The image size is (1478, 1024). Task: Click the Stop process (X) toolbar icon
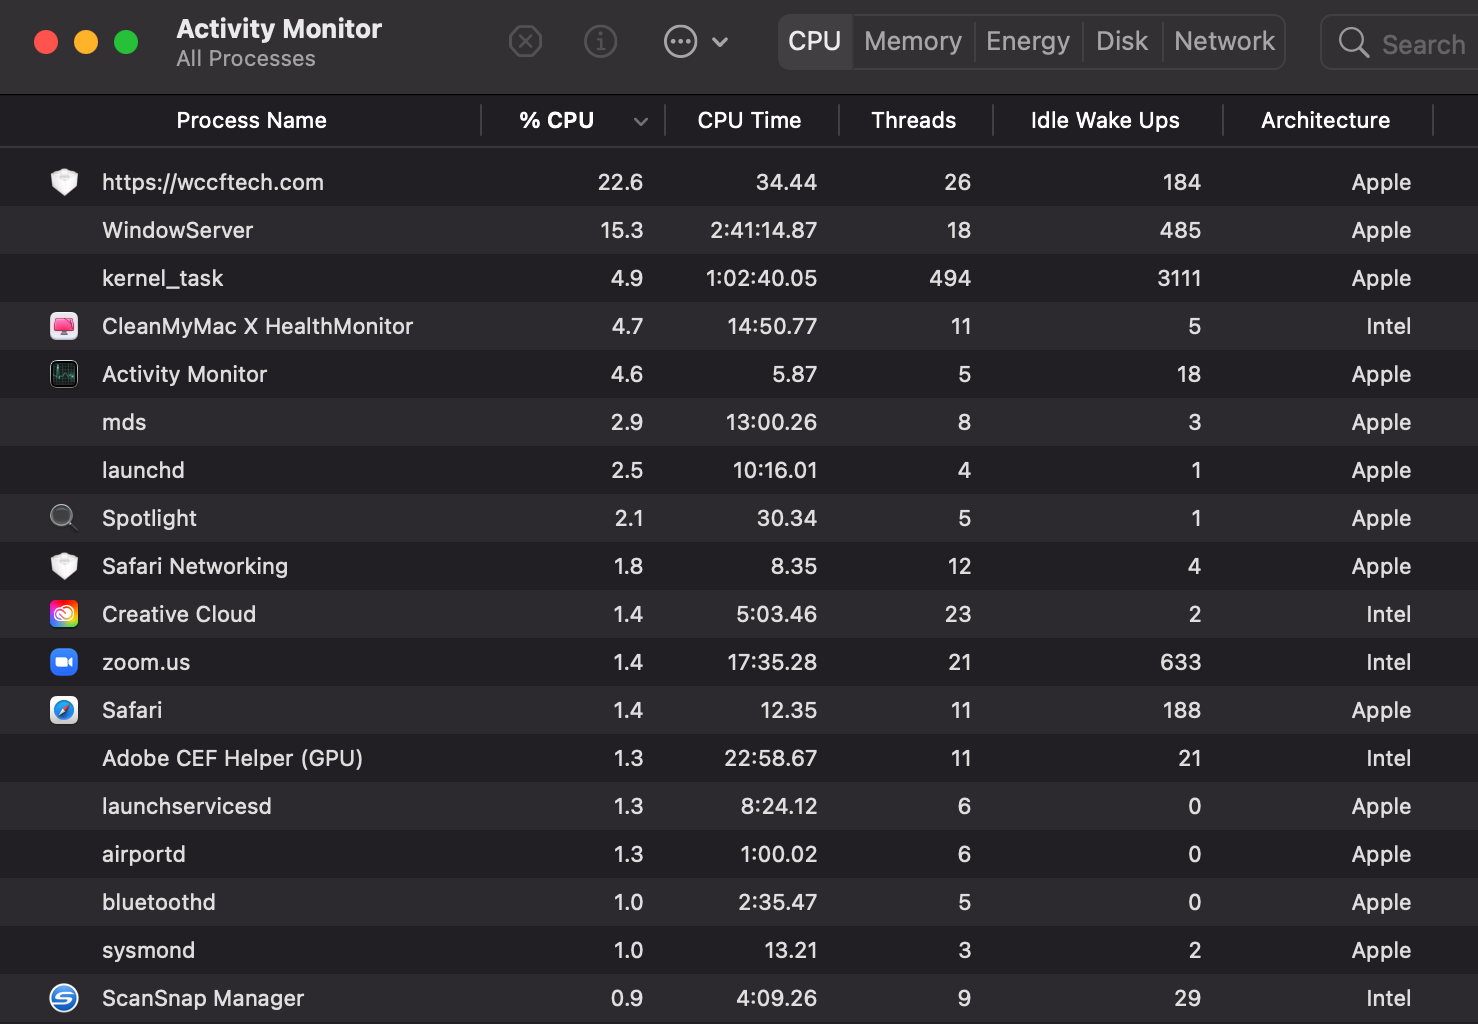tap(525, 42)
